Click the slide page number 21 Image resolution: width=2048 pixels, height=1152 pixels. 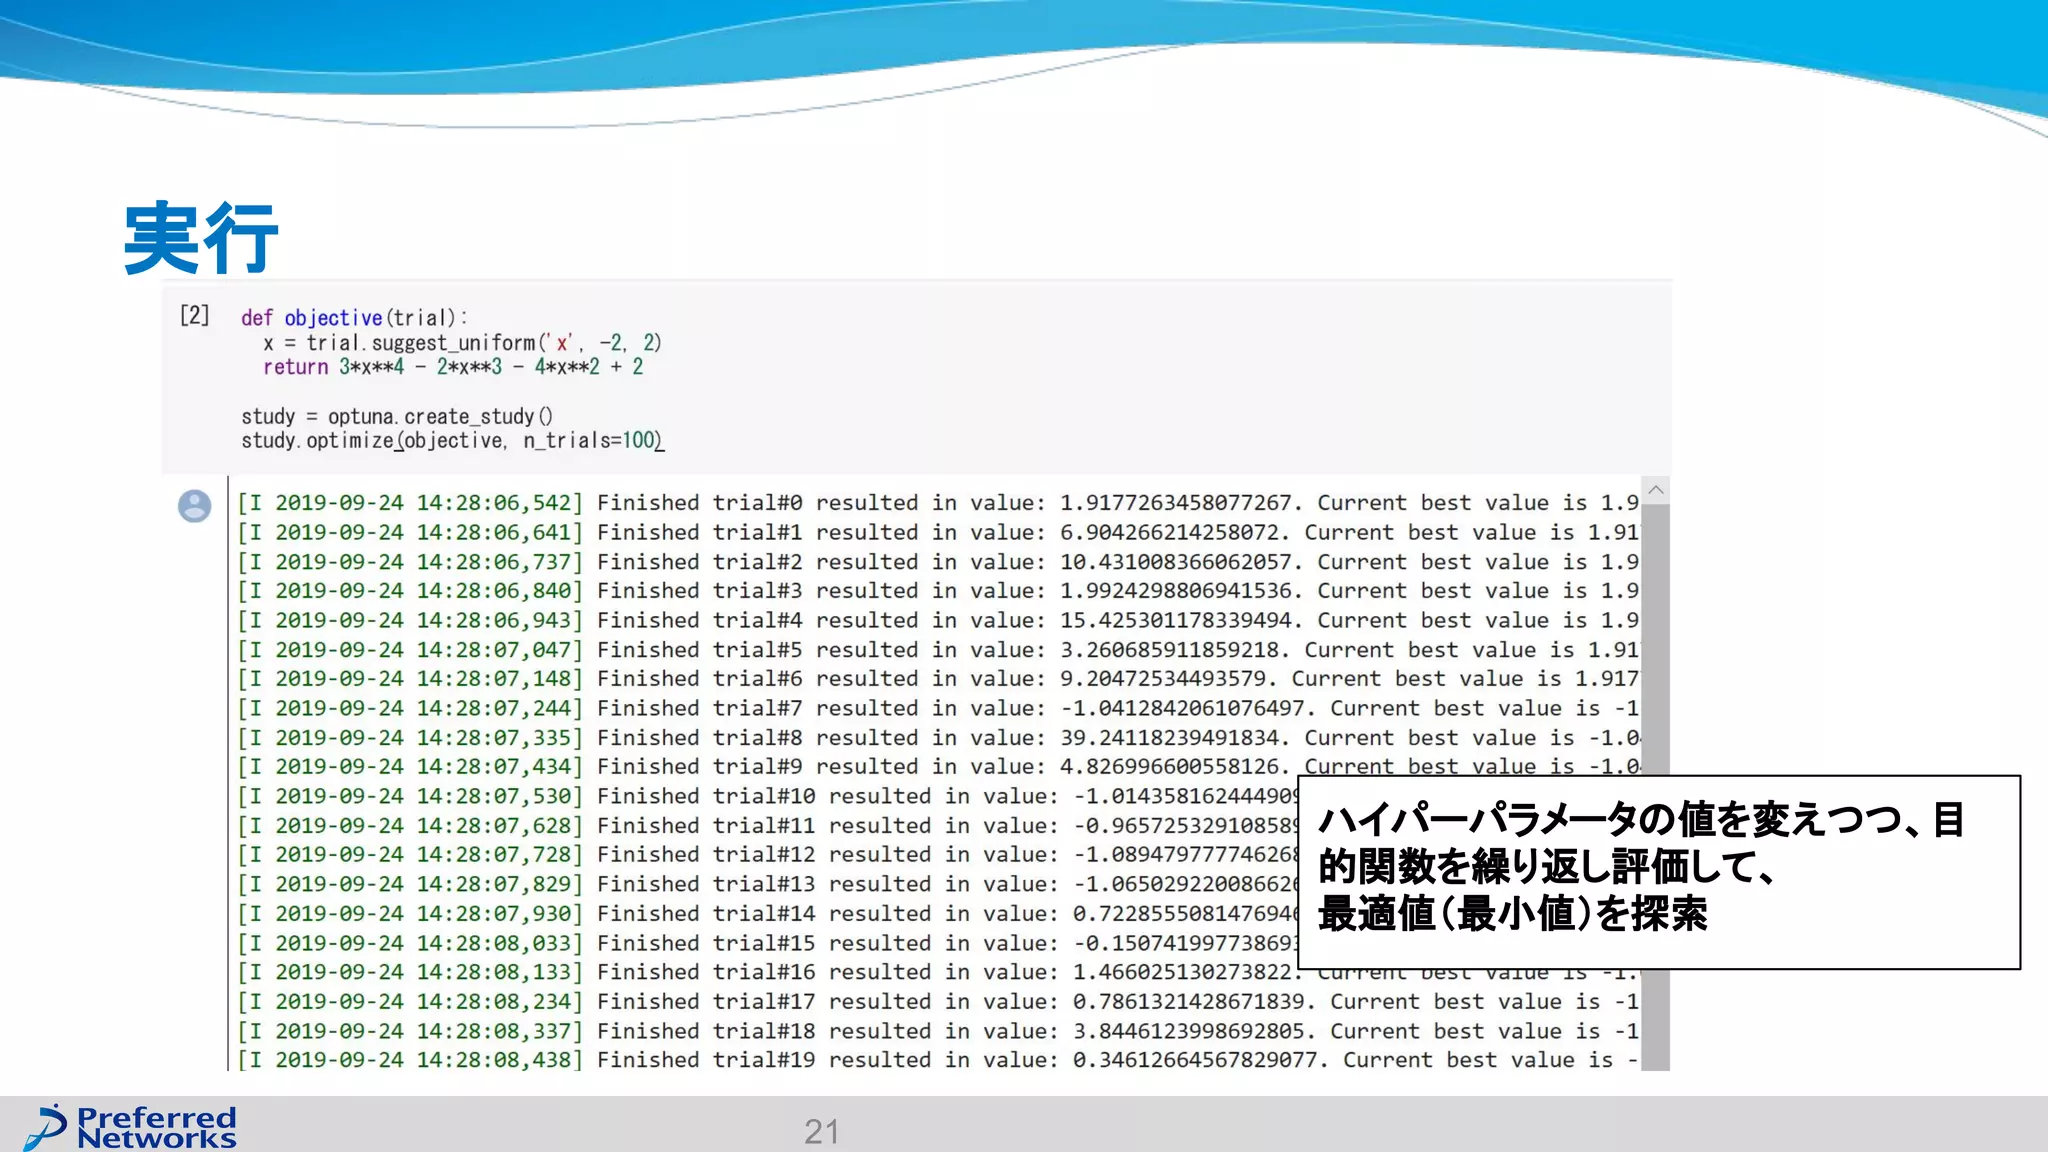click(x=821, y=1131)
